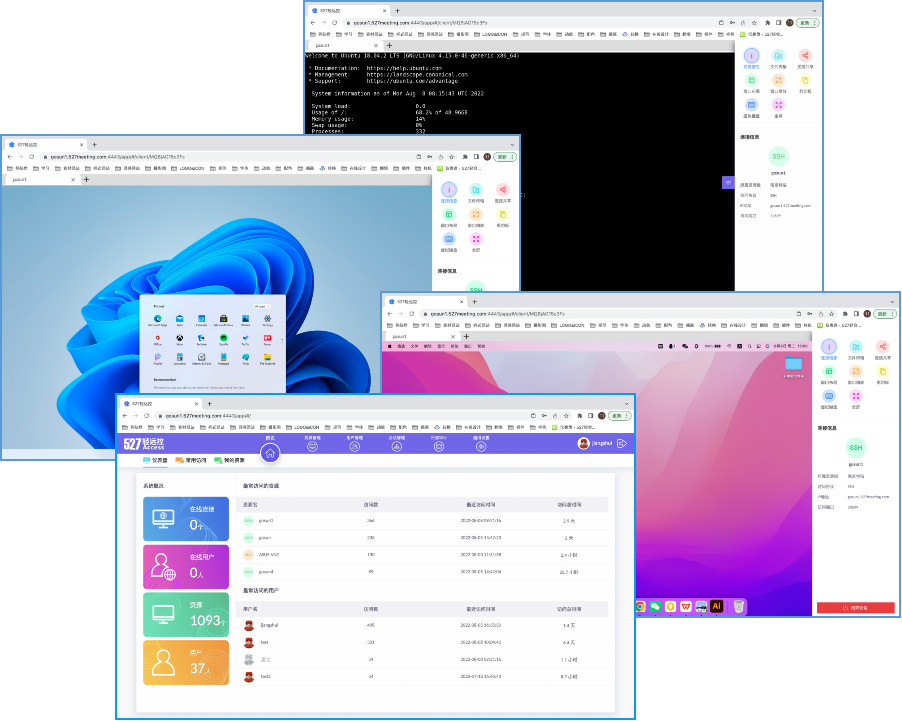Click Illustrator icon in the macOS dock
This screenshot has height=721, width=902.
tap(716, 606)
